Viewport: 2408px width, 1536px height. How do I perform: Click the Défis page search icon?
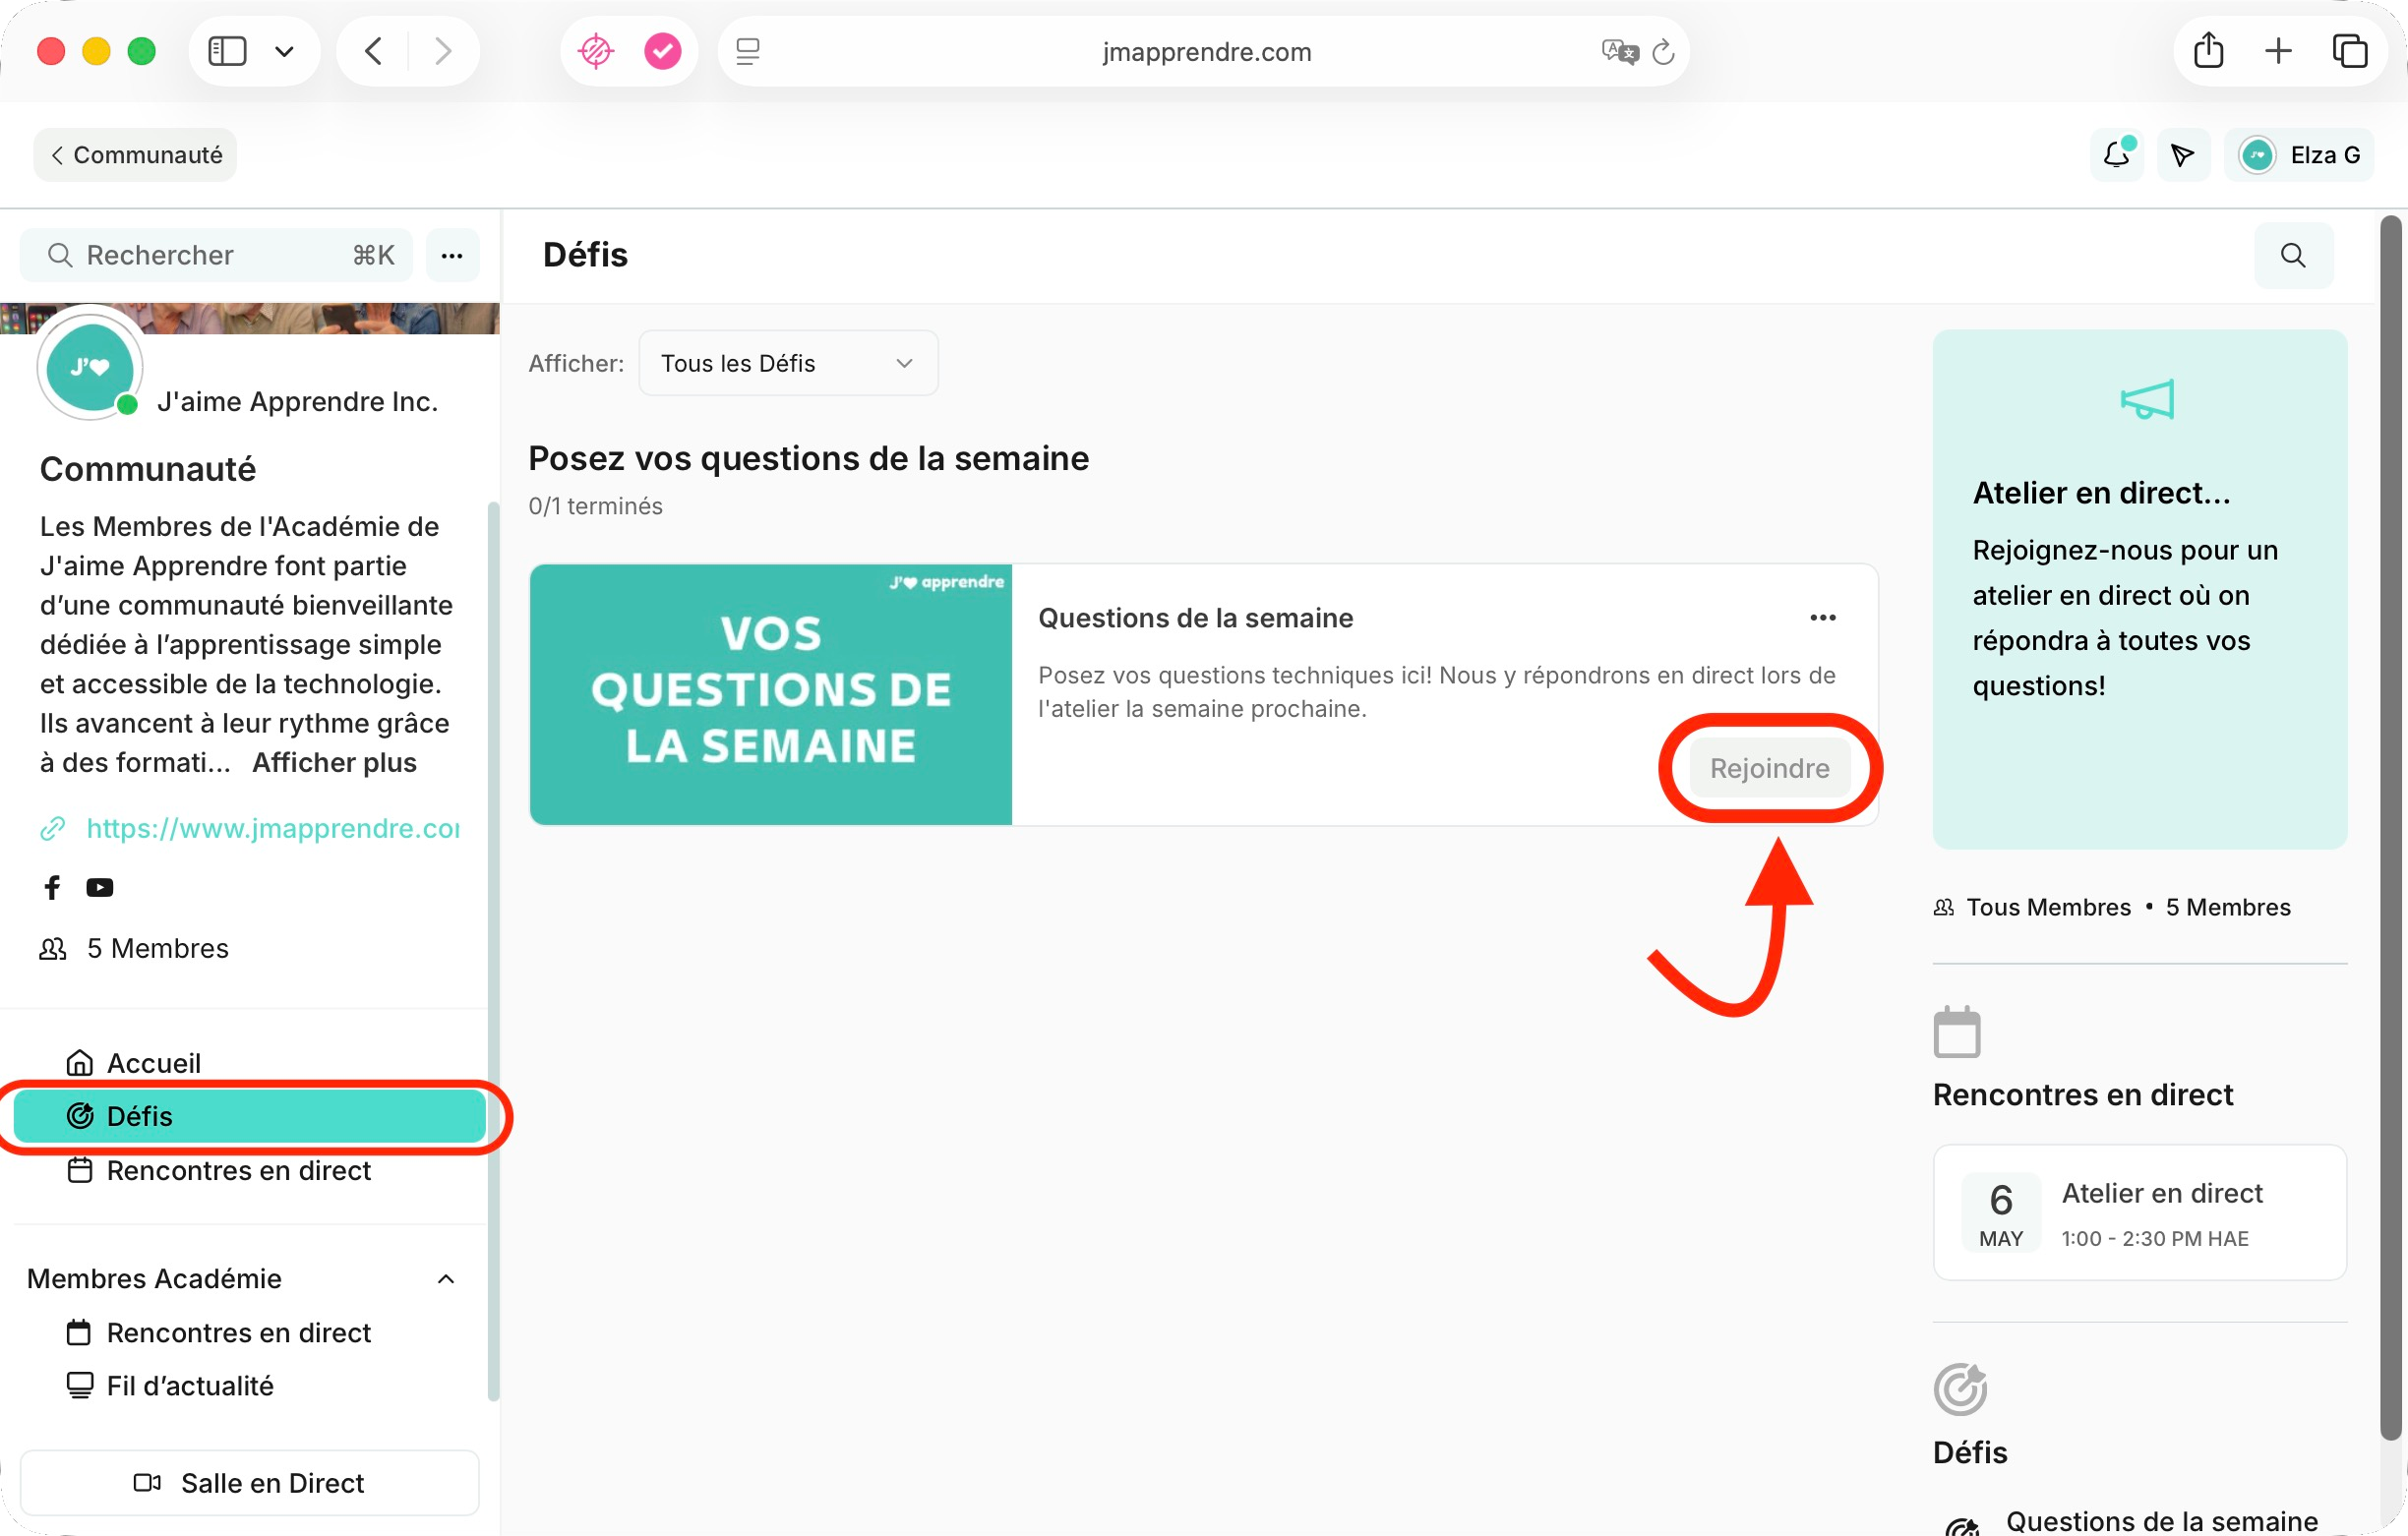[x=2294, y=255]
